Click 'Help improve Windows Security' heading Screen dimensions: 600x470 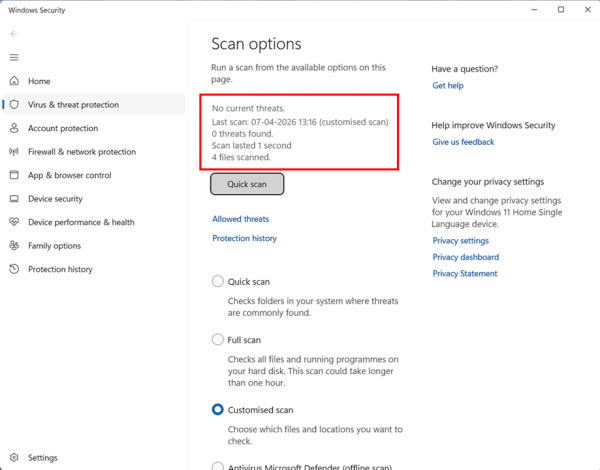494,126
